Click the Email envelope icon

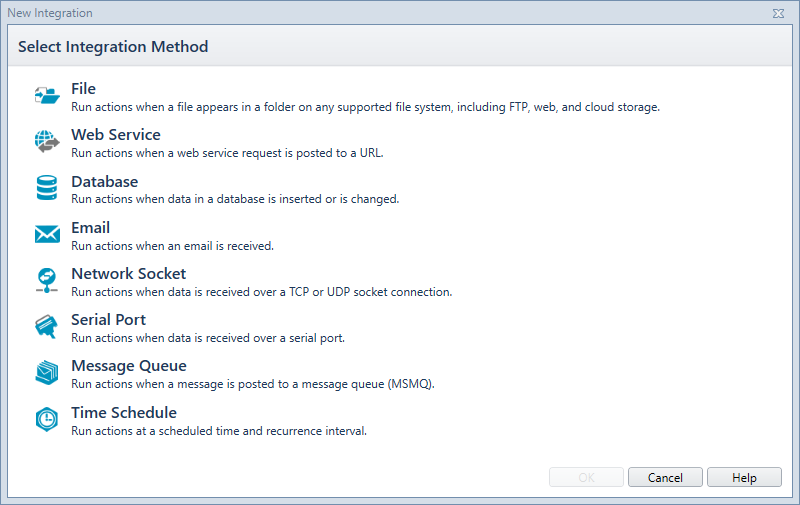47,234
